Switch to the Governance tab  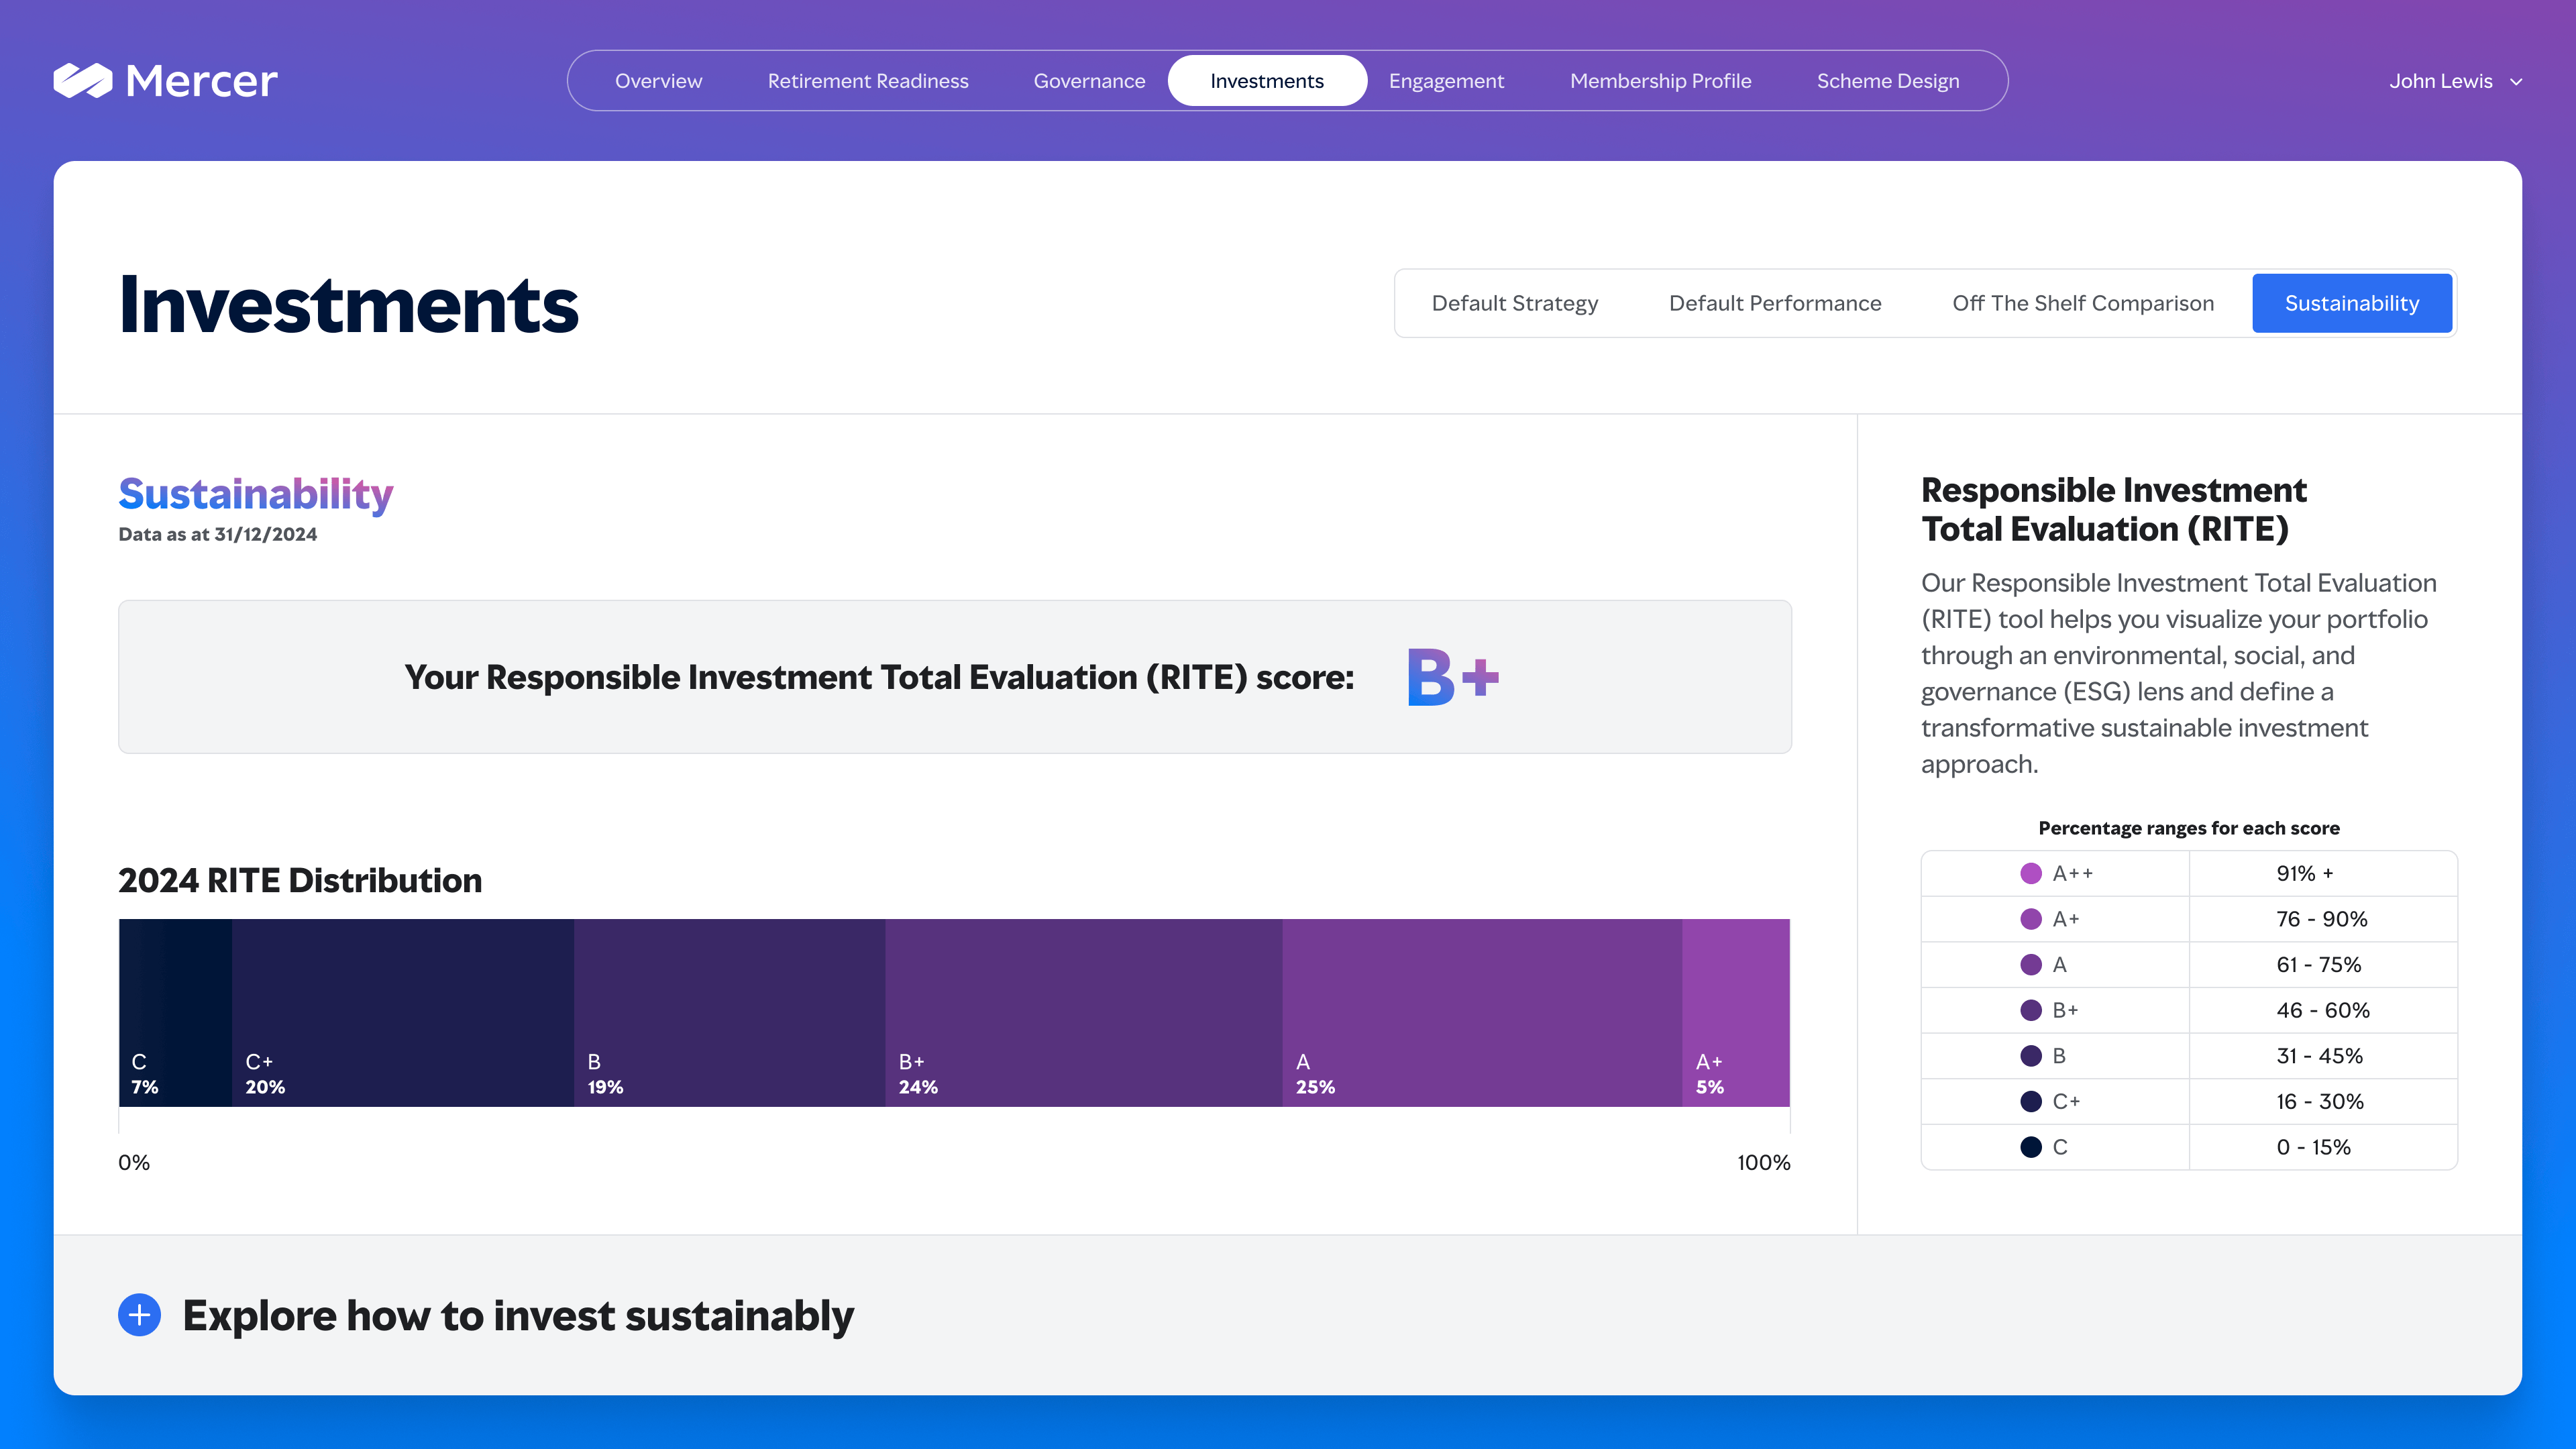tap(1089, 81)
